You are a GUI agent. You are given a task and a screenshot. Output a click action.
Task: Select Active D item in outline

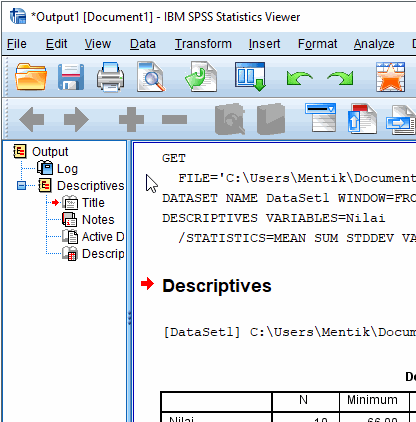point(103,237)
